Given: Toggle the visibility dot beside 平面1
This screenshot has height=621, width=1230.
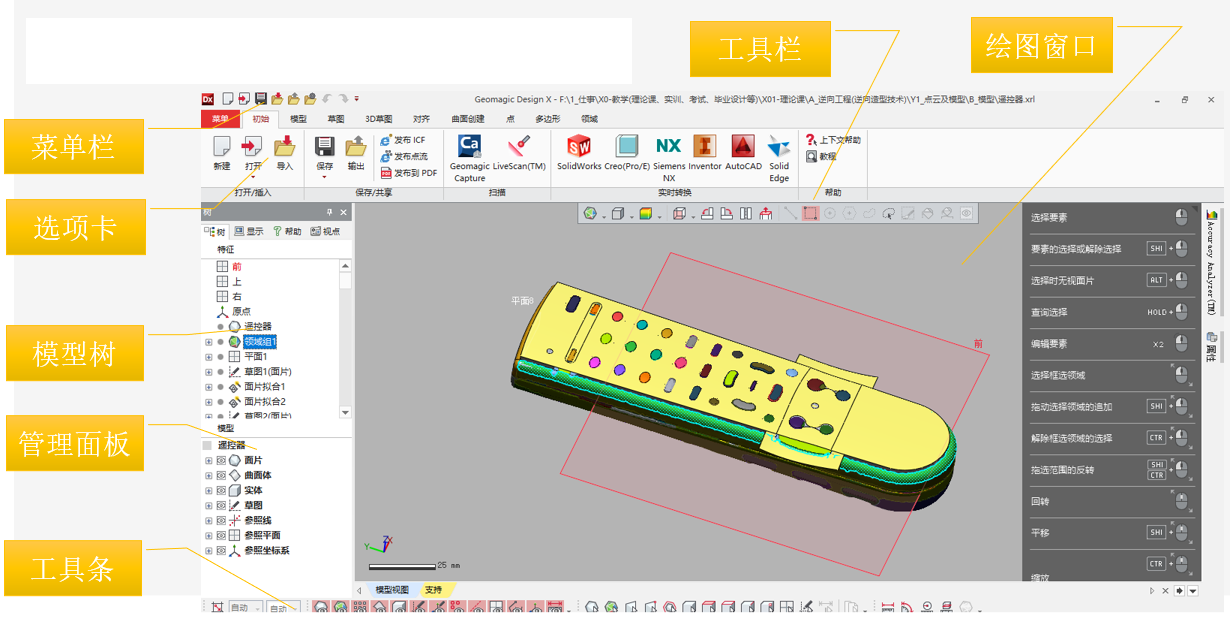Looking at the screenshot, I should point(220,356).
